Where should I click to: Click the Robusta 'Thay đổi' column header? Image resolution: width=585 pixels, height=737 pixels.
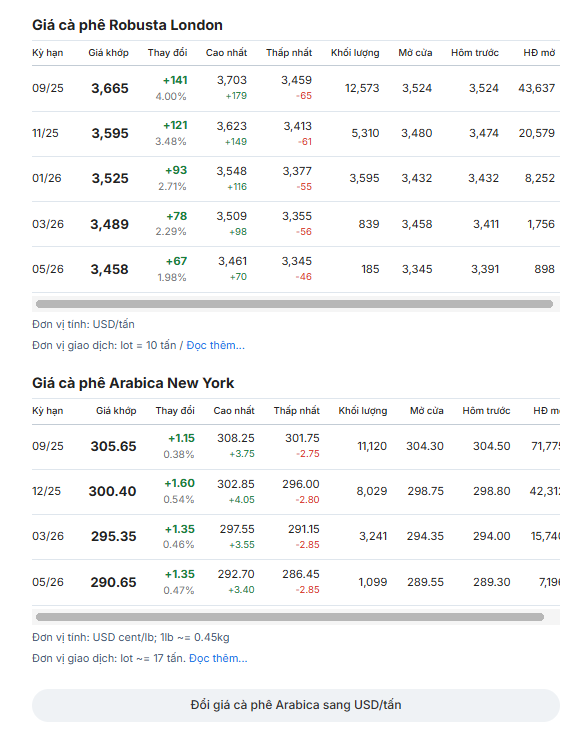167,53
